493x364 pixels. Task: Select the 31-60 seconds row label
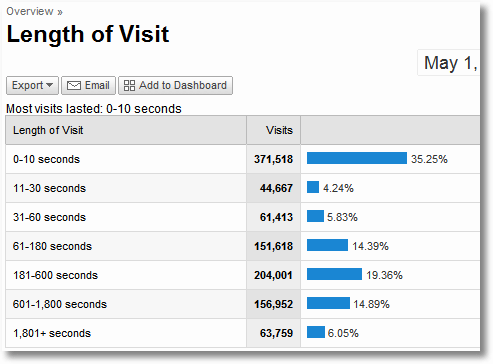click(49, 217)
